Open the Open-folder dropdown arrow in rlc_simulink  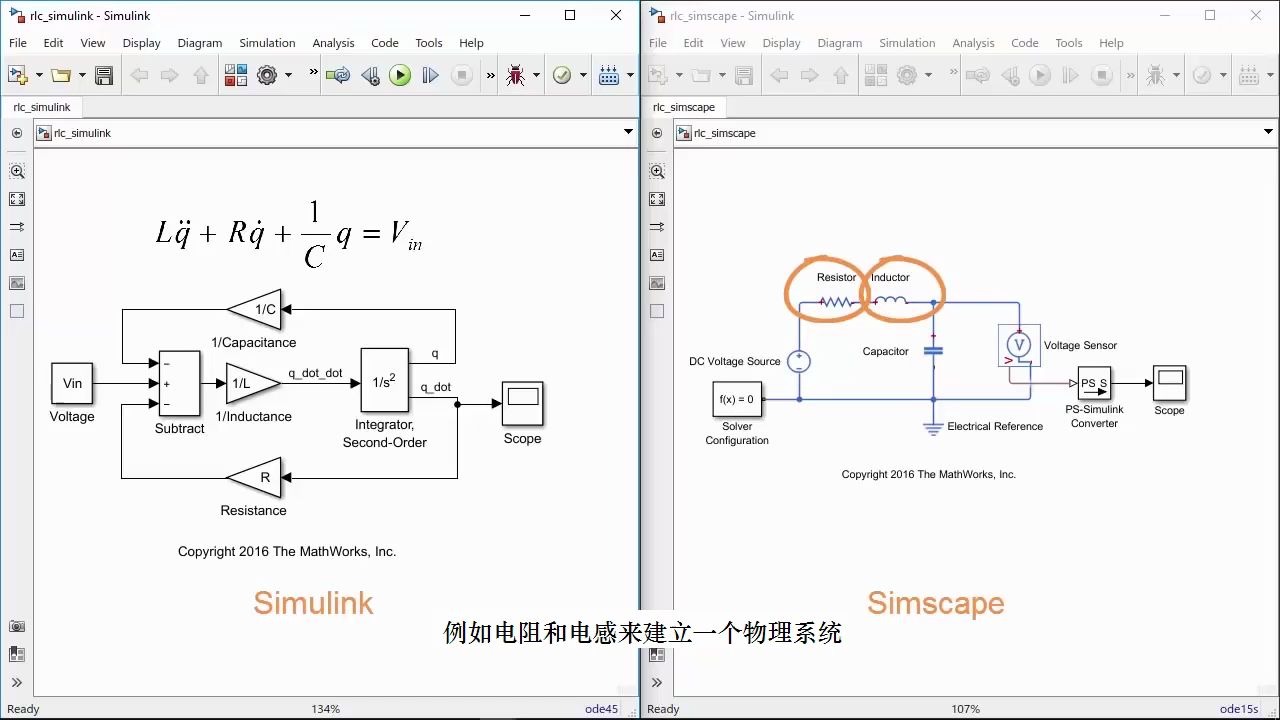(x=82, y=75)
